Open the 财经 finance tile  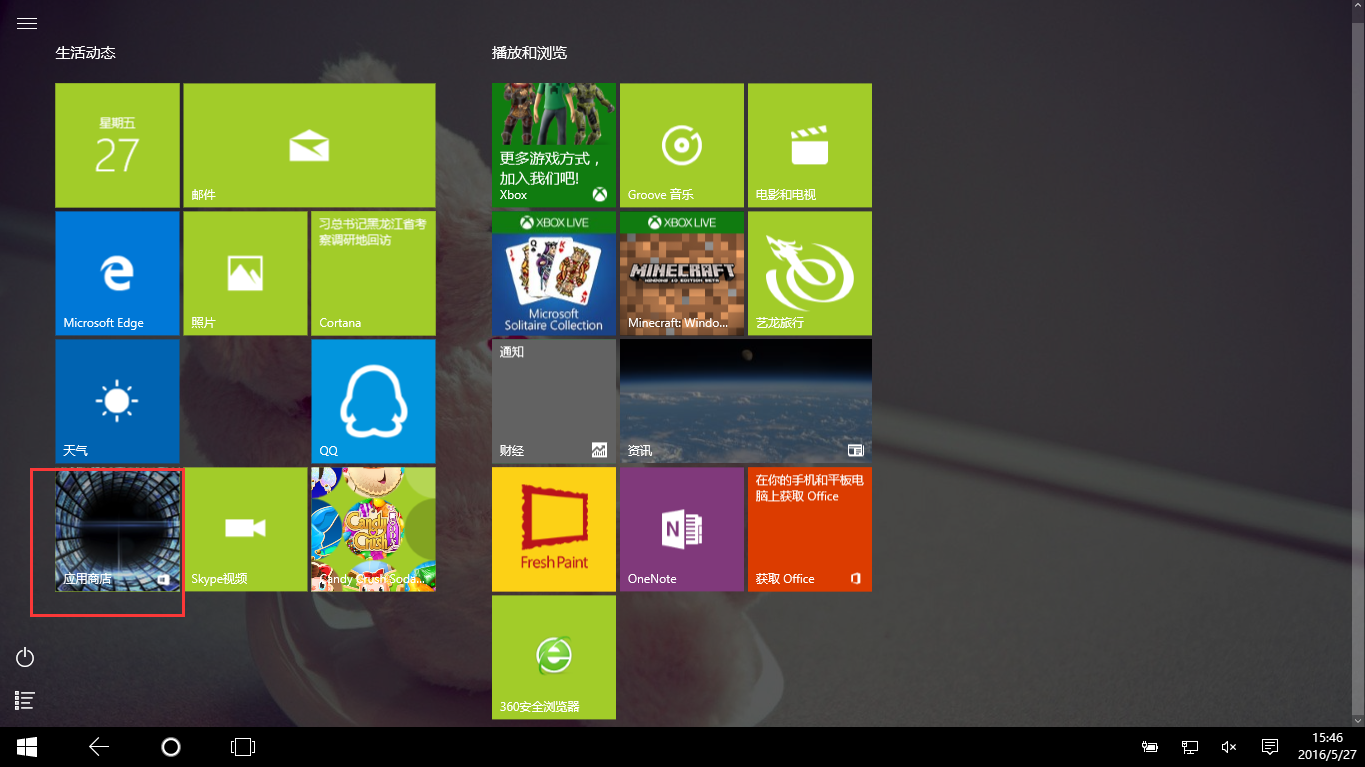click(554, 401)
